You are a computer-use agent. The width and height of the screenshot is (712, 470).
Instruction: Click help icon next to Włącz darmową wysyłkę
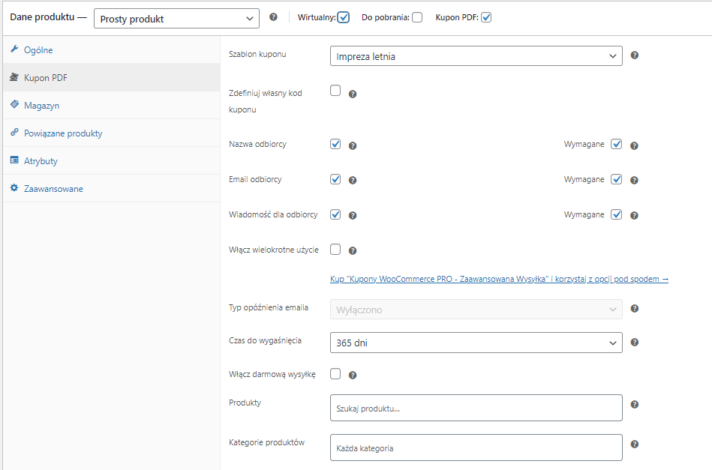pyautogui.click(x=352, y=376)
